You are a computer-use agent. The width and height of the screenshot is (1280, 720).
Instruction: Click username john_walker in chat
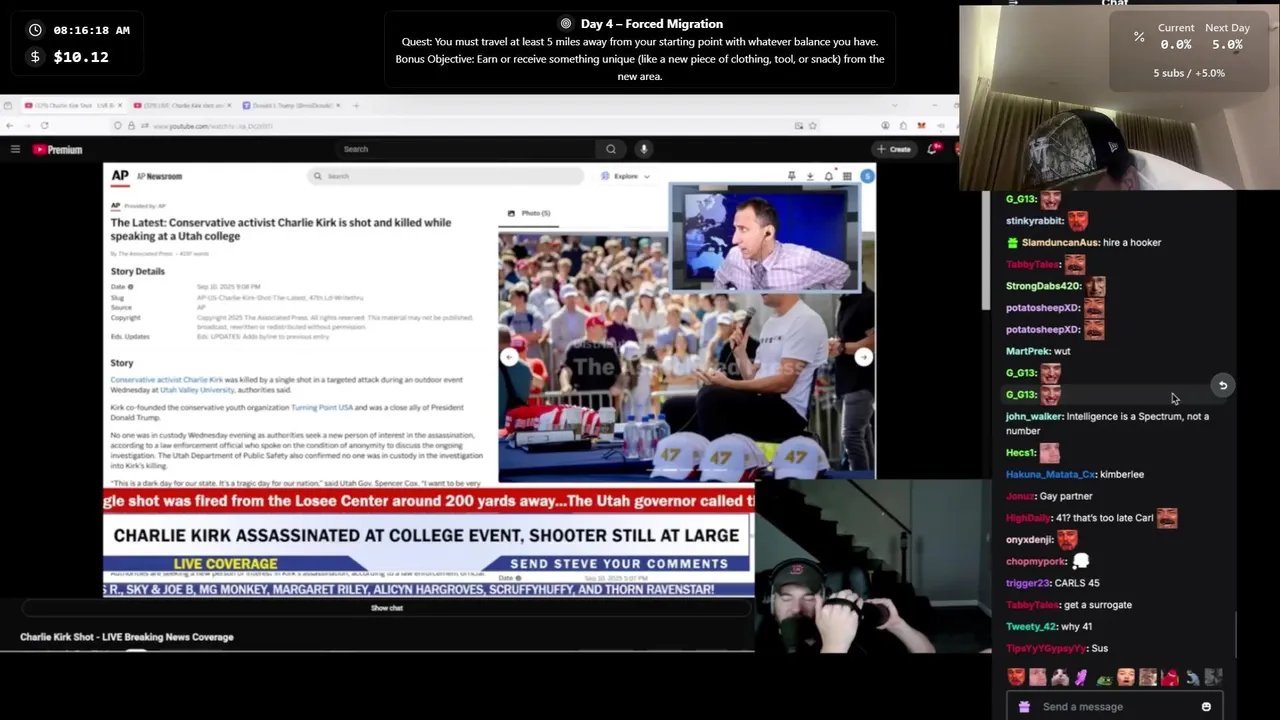pos(1034,416)
